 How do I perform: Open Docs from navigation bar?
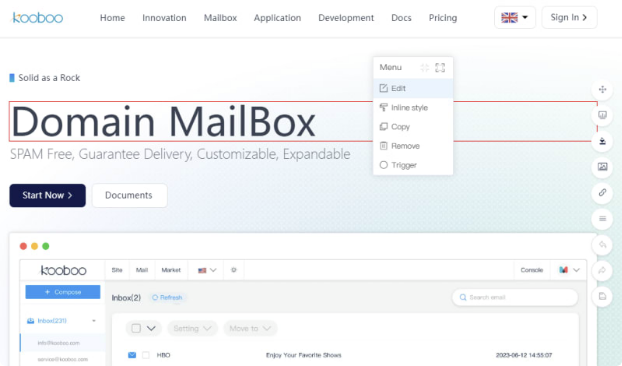(x=401, y=18)
